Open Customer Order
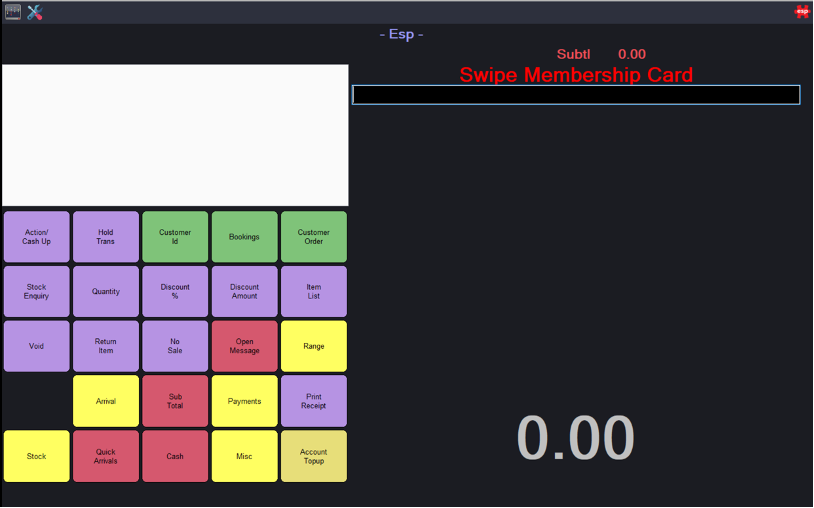814x508 pixels. click(x=314, y=237)
